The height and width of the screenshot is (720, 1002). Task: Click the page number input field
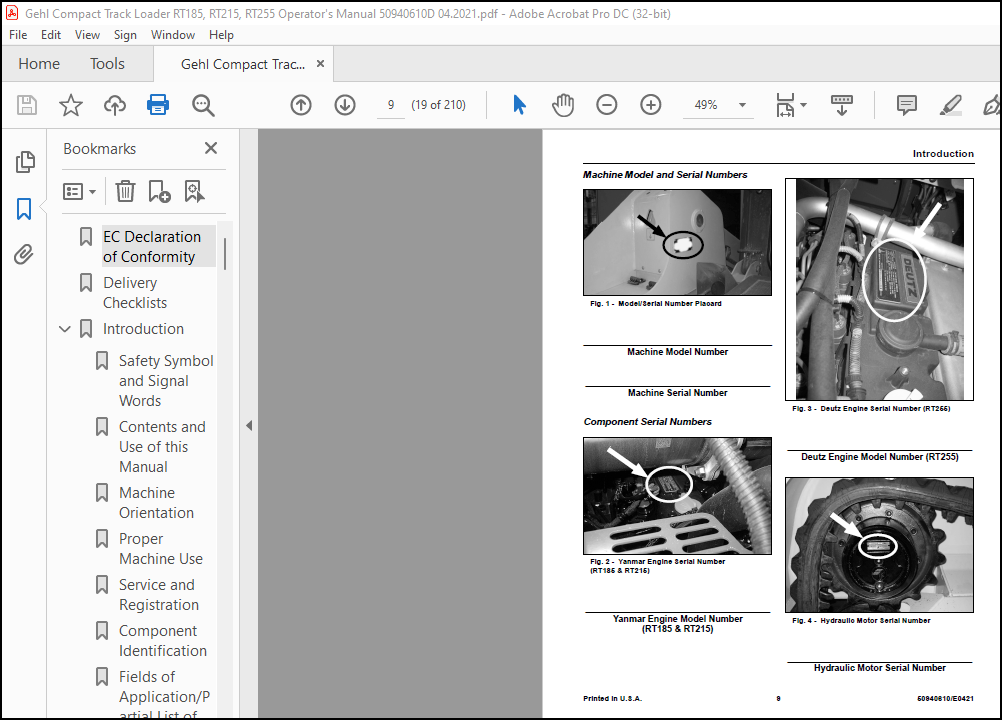point(390,105)
